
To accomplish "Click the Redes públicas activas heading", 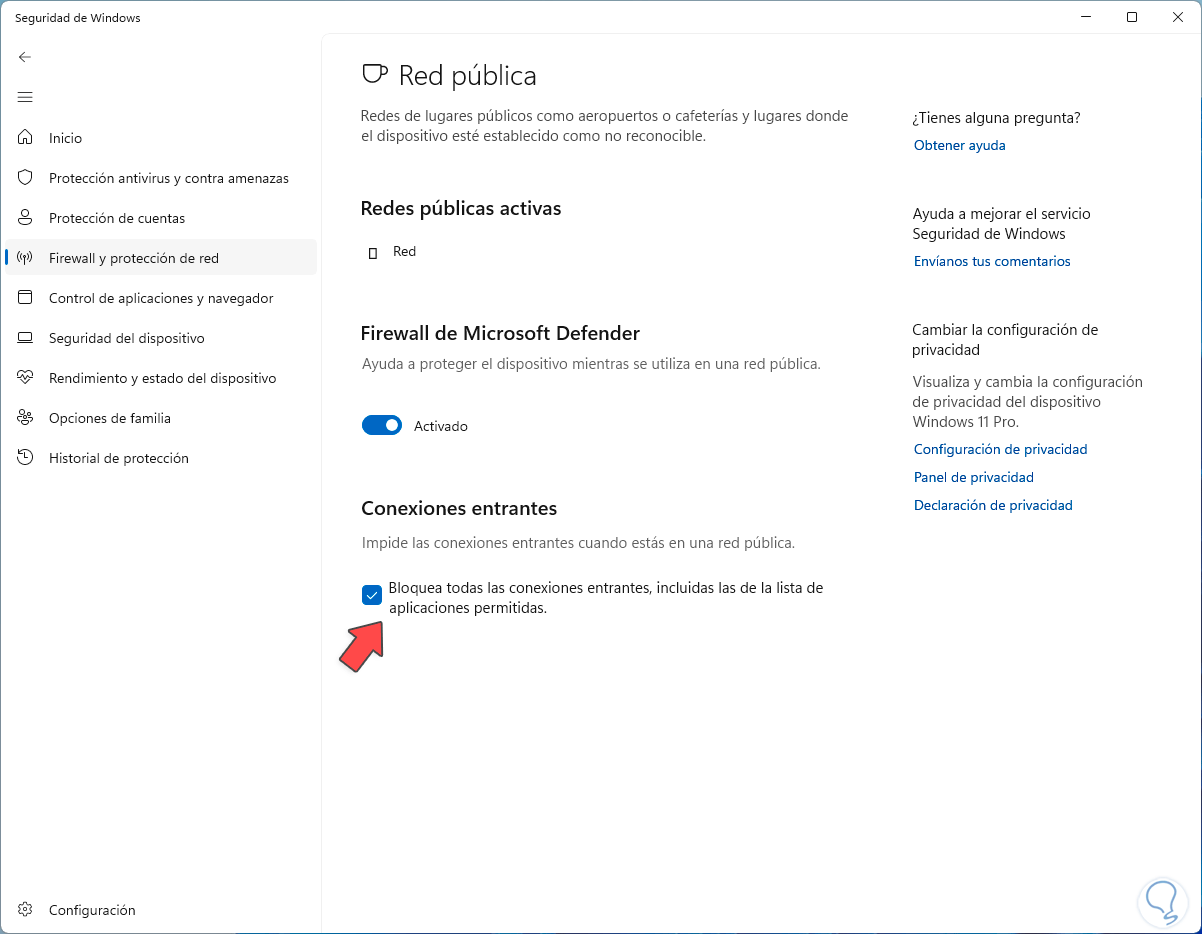I will tap(461, 208).
